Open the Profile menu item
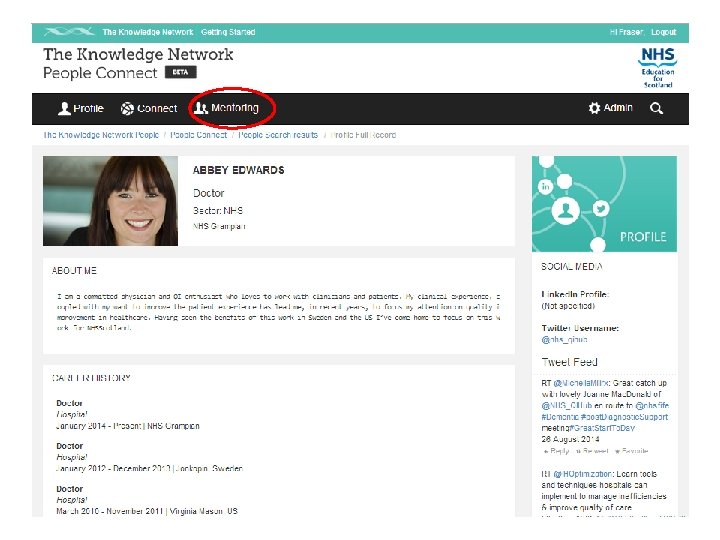Viewport: 720px width, 540px height. tap(81, 108)
